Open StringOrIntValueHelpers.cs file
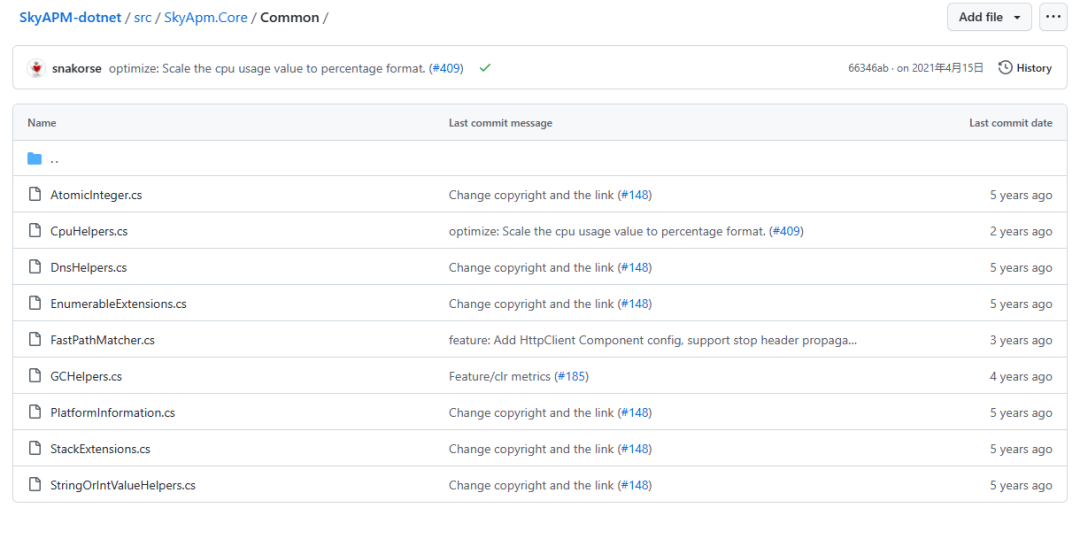Screen dimensions: 1080x539 coord(123,485)
